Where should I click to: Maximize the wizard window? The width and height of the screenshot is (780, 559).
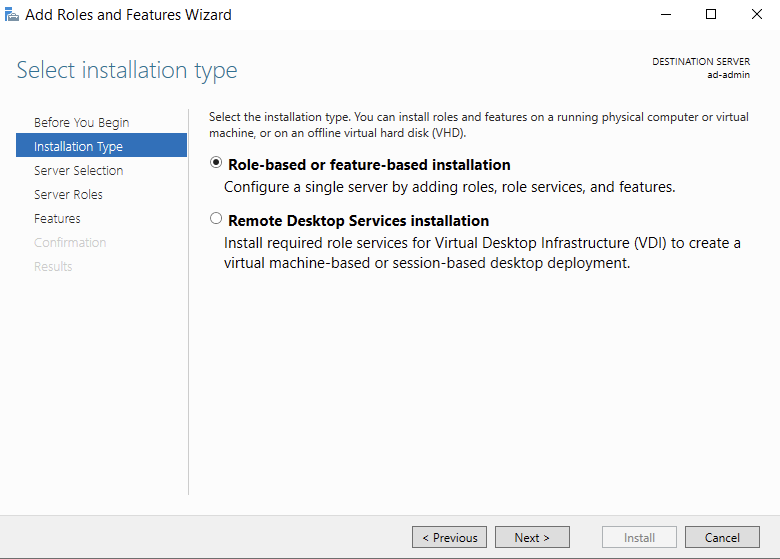click(711, 14)
